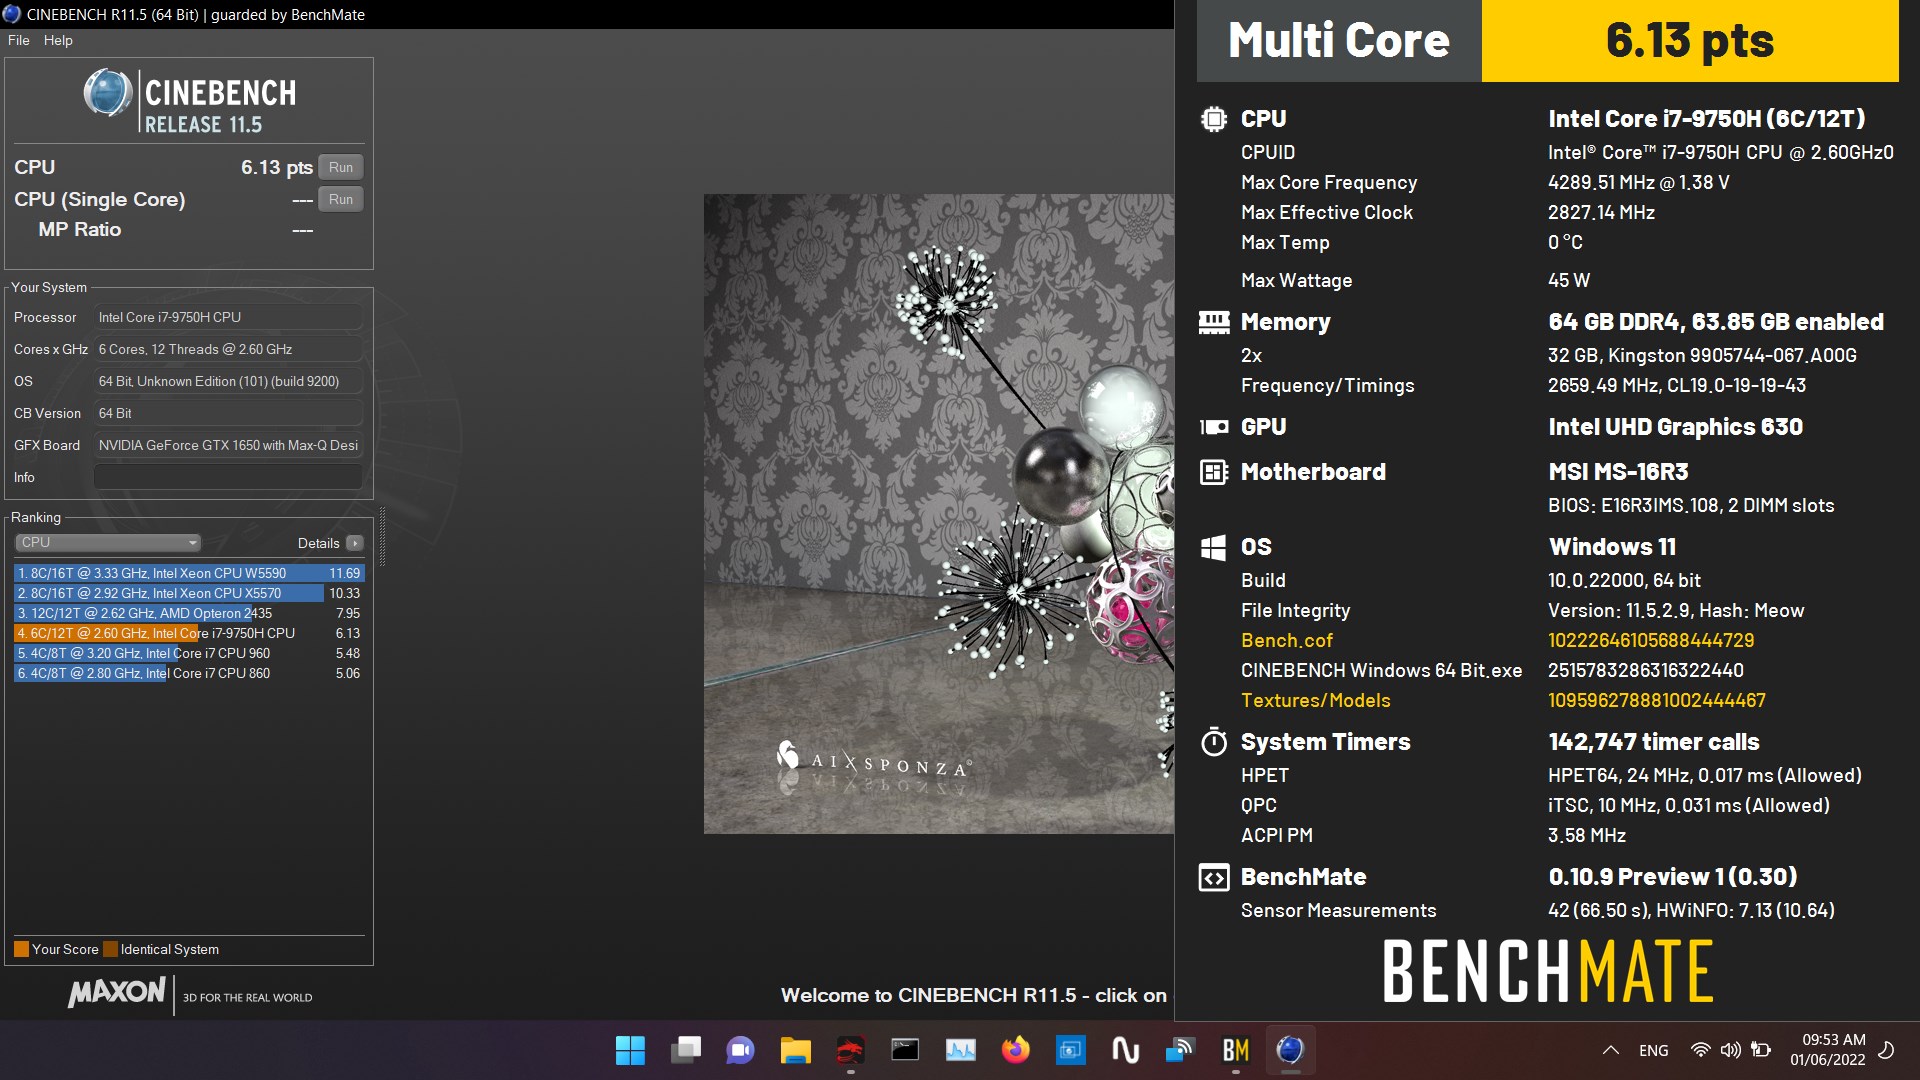The height and width of the screenshot is (1080, 1920).
Task: Click the Details arrow button in Ranking
Action: 355,543
